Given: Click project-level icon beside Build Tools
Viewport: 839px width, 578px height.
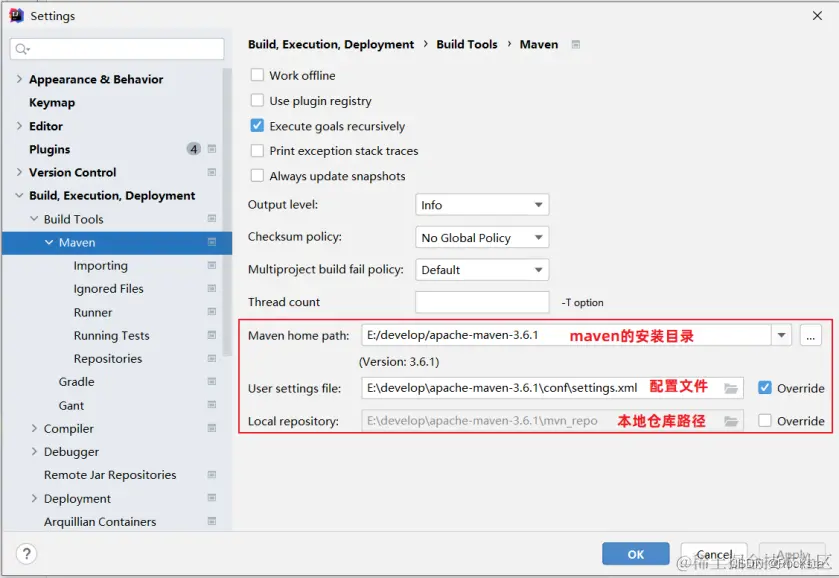Looking at the screenshot, I should coord(212,218).
